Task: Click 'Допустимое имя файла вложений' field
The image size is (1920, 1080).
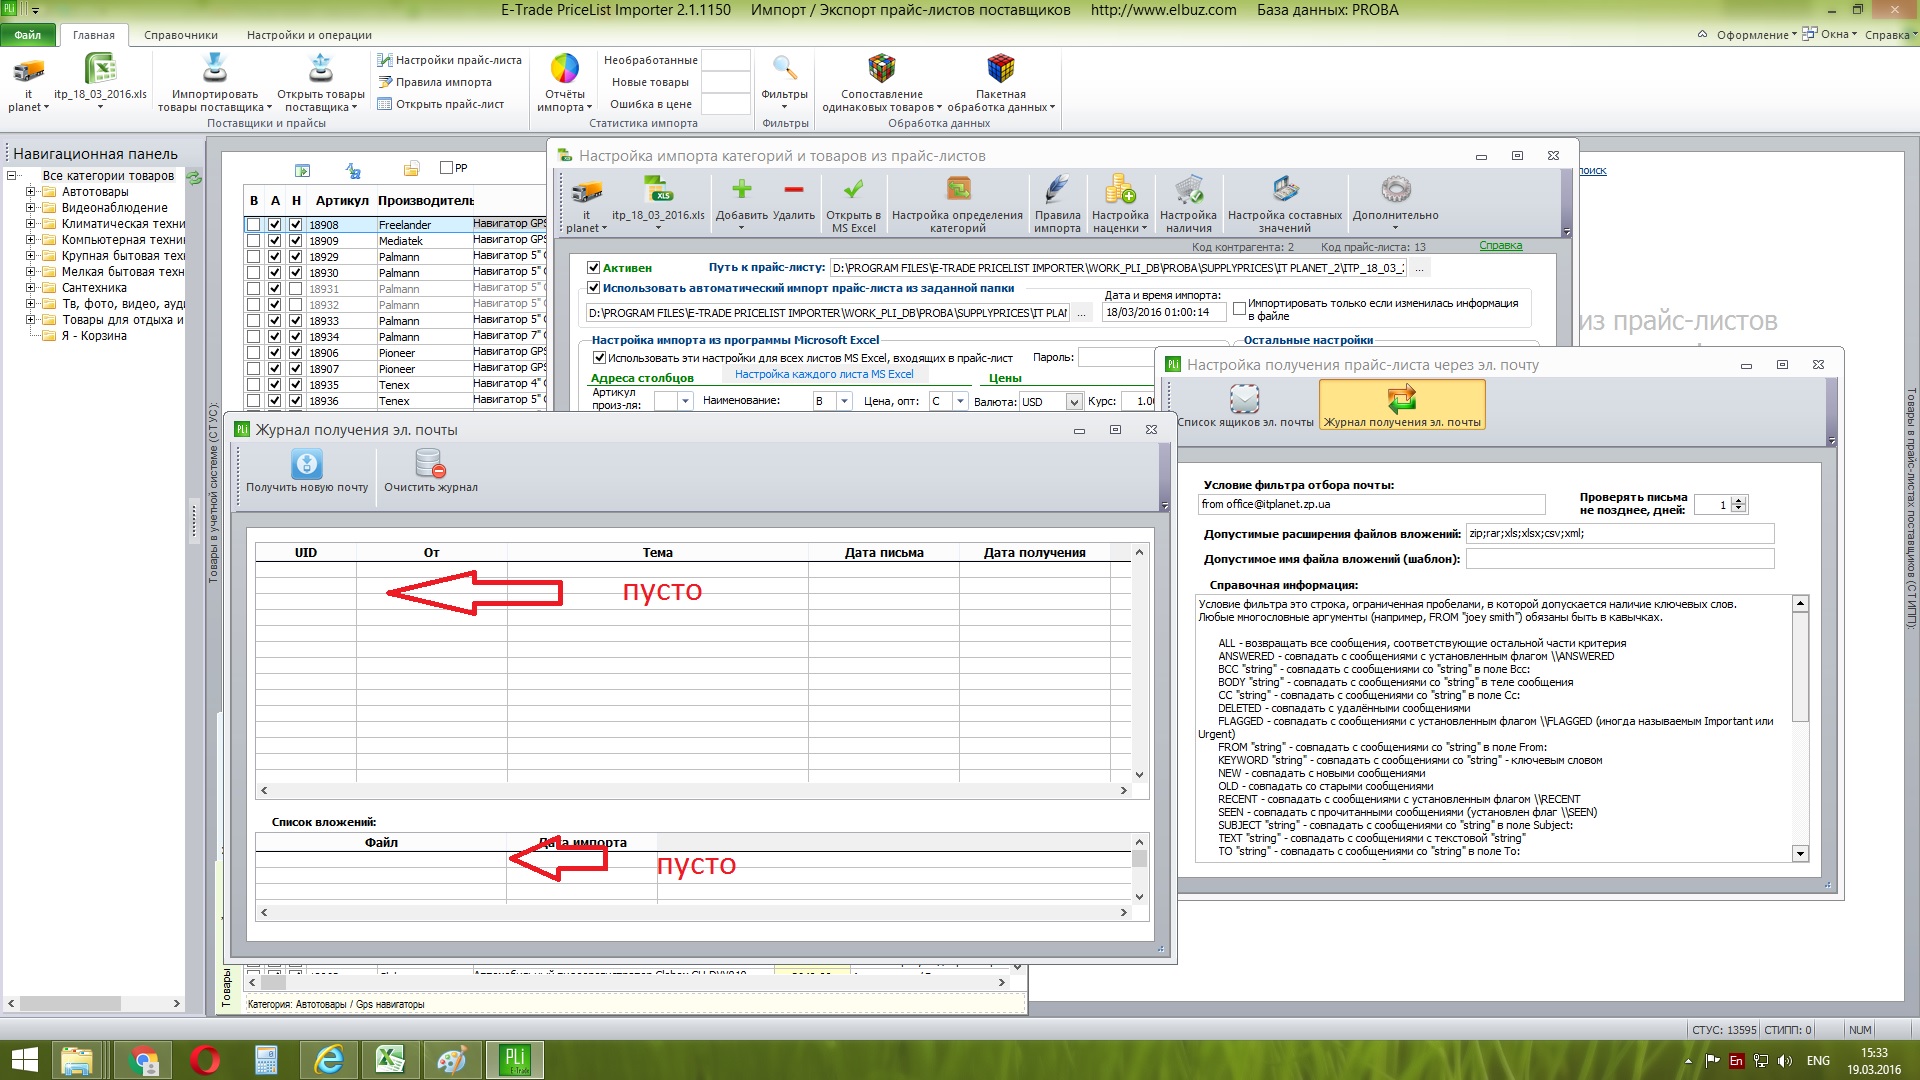Action: 1619,559
